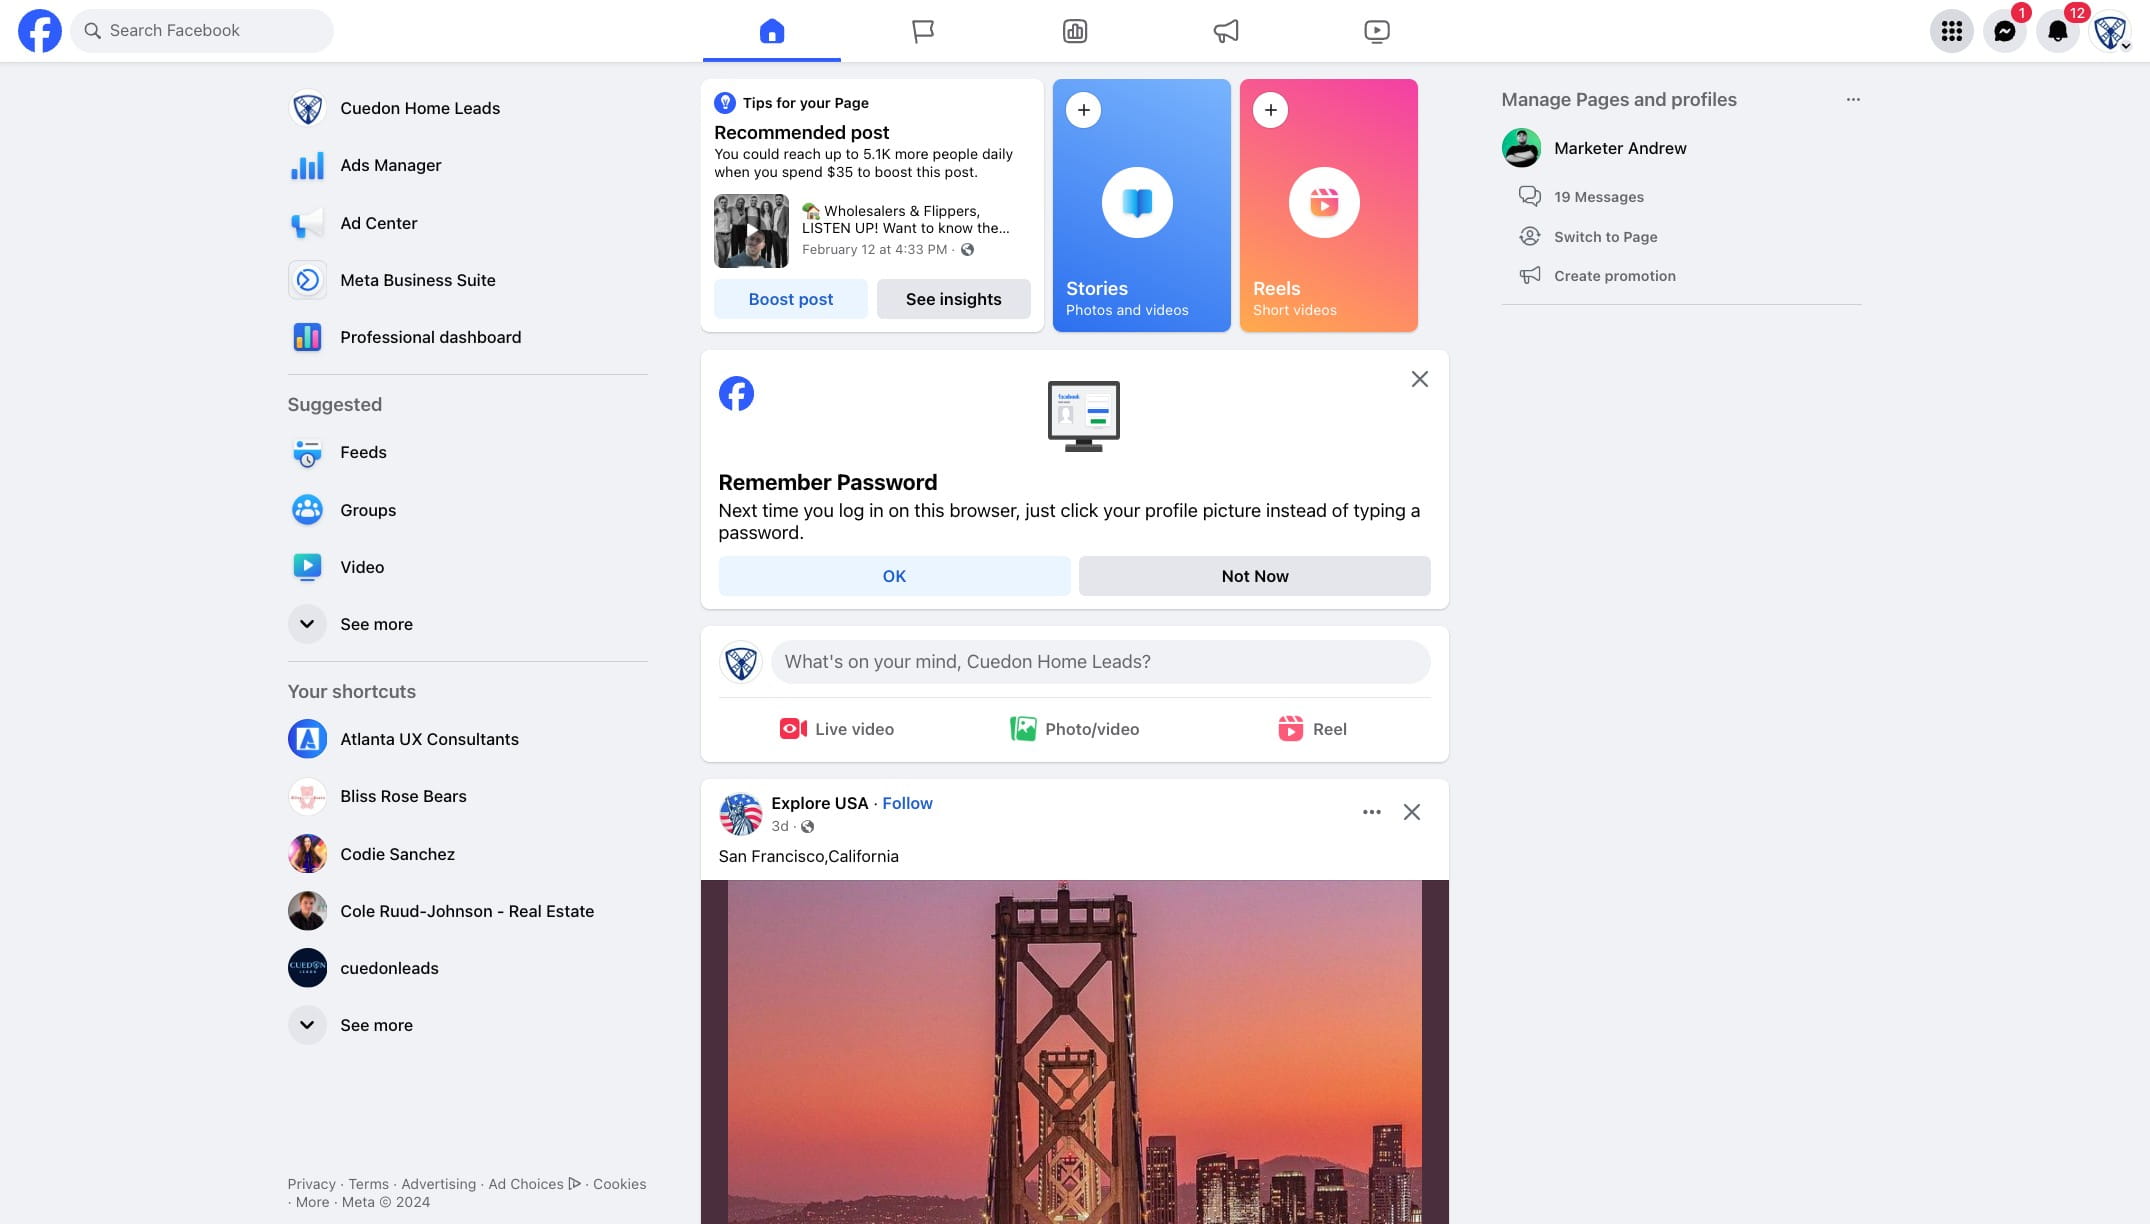Open Manage Pages and profiles options
The image size is (2150, 1224).
(1852, 100)
